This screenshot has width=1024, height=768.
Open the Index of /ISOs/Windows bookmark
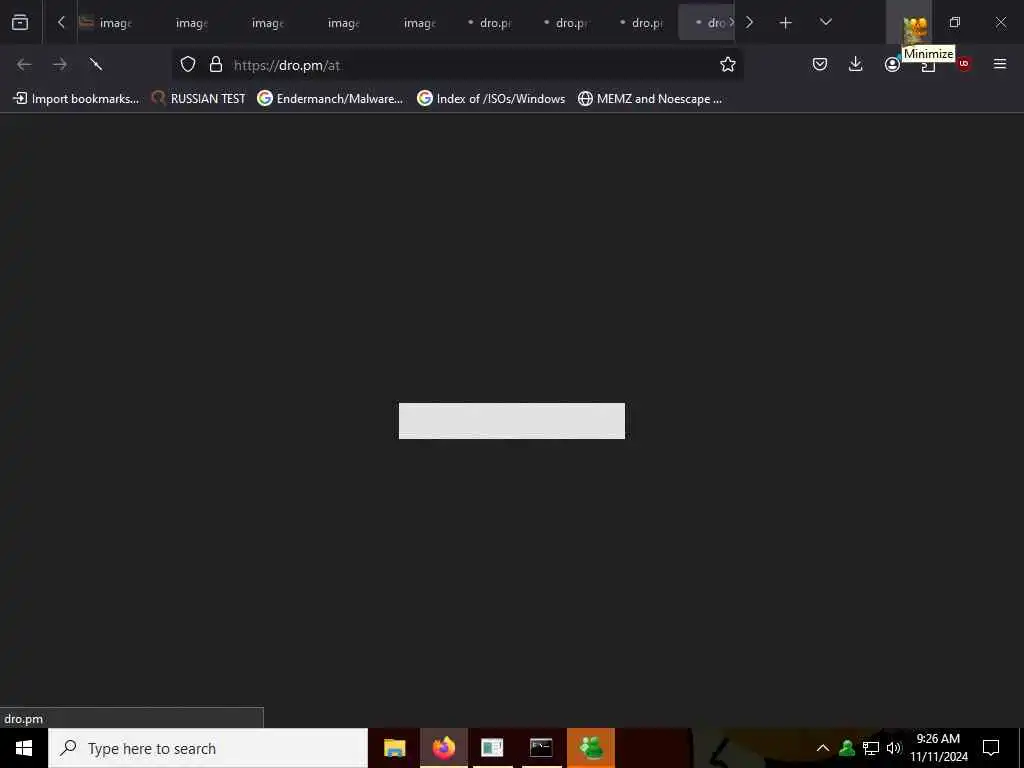[491, 99]
